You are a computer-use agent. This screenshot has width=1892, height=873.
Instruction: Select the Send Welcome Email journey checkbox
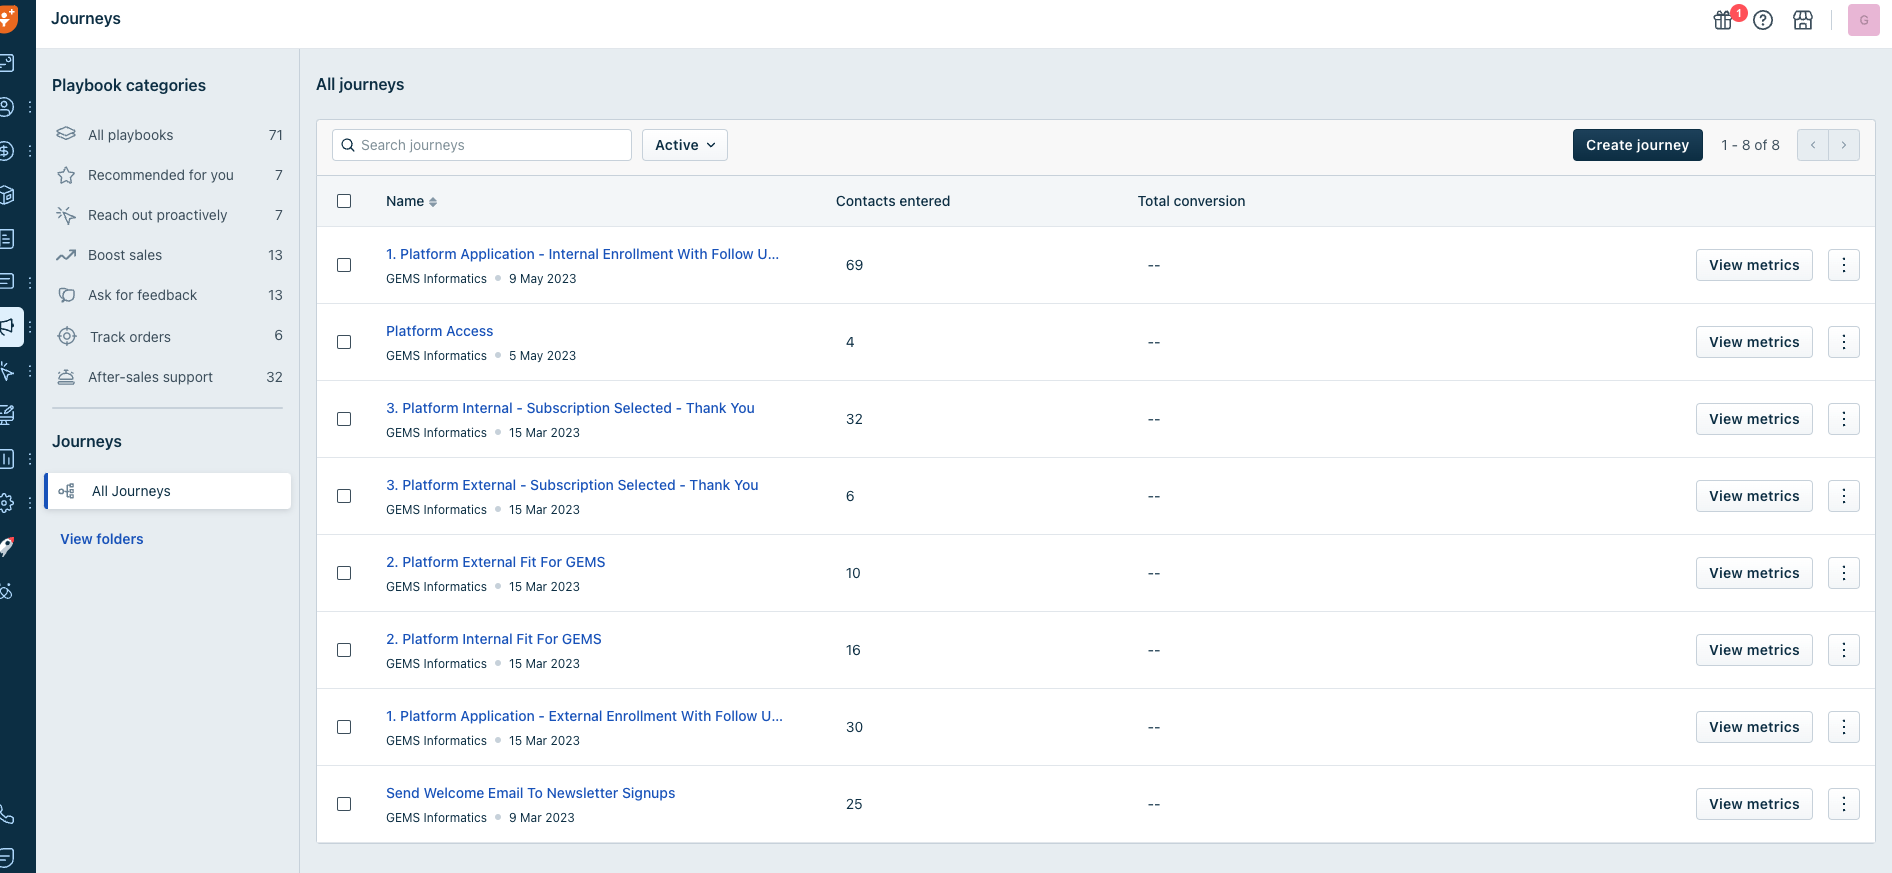pyautogui.click(x=344, y=804)
